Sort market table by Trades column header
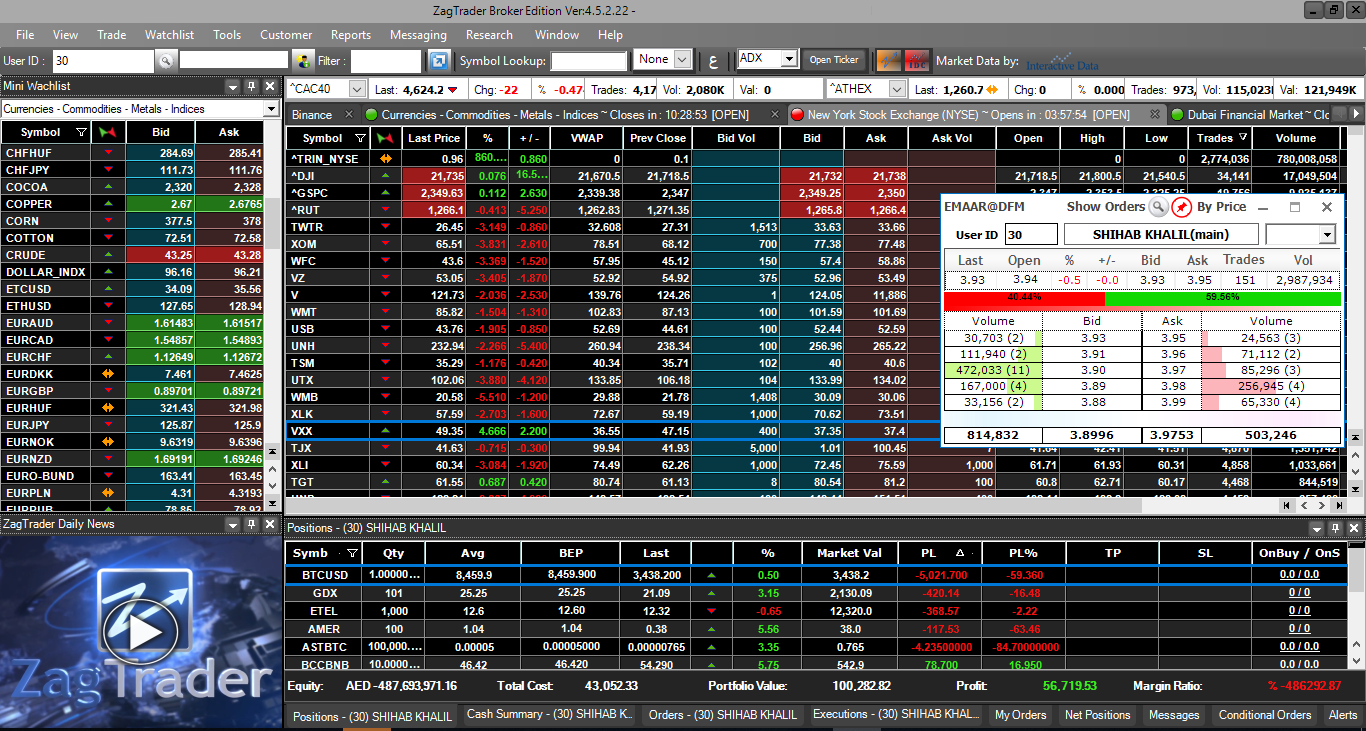Screen dimensions: 1366x731 1221,138
